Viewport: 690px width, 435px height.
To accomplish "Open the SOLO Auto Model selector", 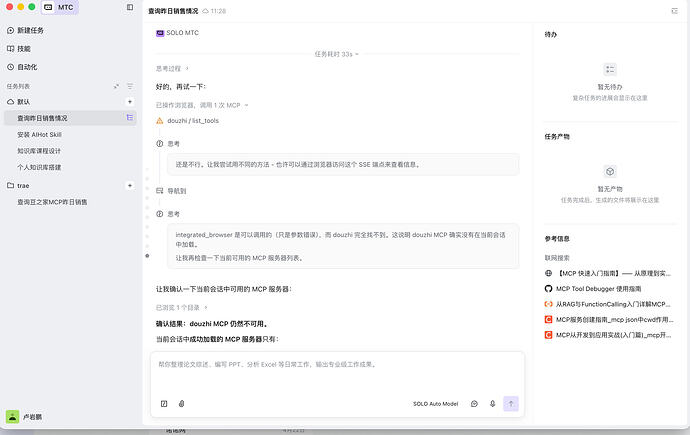I will pyautogui.click(x=436, y=404).
